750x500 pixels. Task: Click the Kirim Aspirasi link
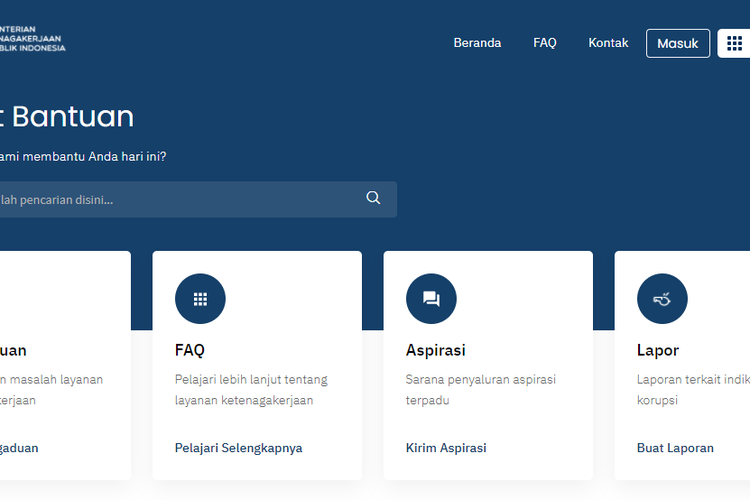coord(446,448)
